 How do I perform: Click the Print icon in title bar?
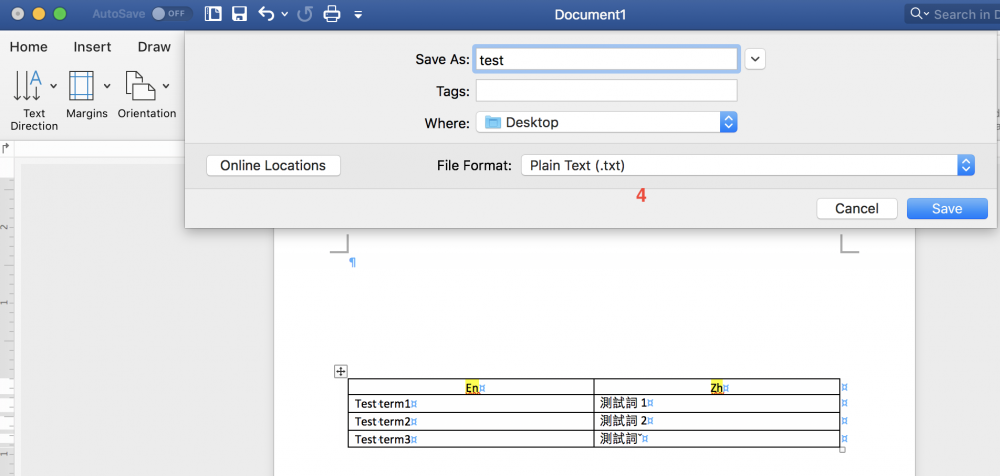pyautogui.click(x=332, y=14)
